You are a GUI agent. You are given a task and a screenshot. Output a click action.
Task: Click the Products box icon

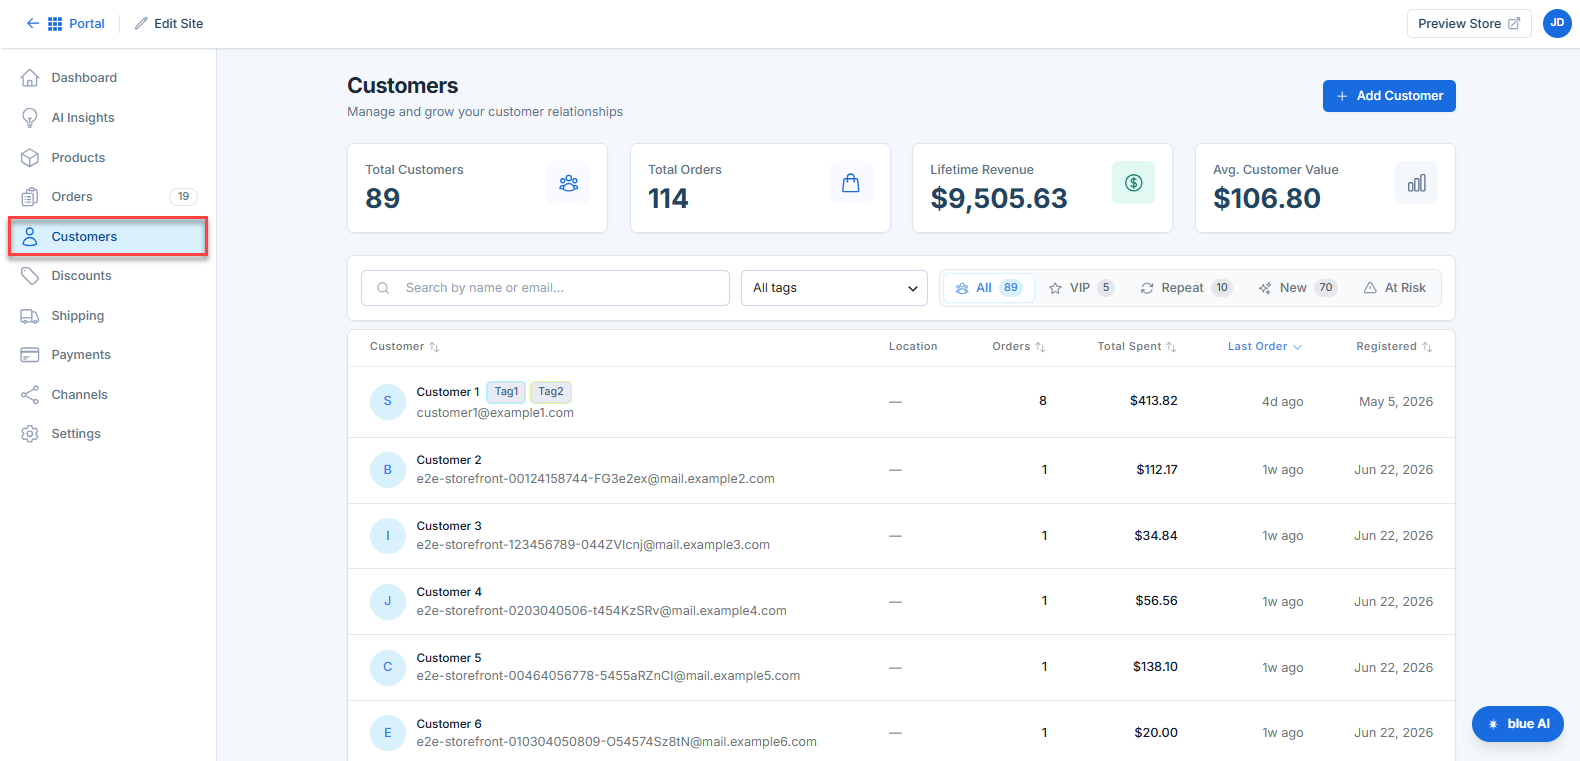[x=30, y=158]
